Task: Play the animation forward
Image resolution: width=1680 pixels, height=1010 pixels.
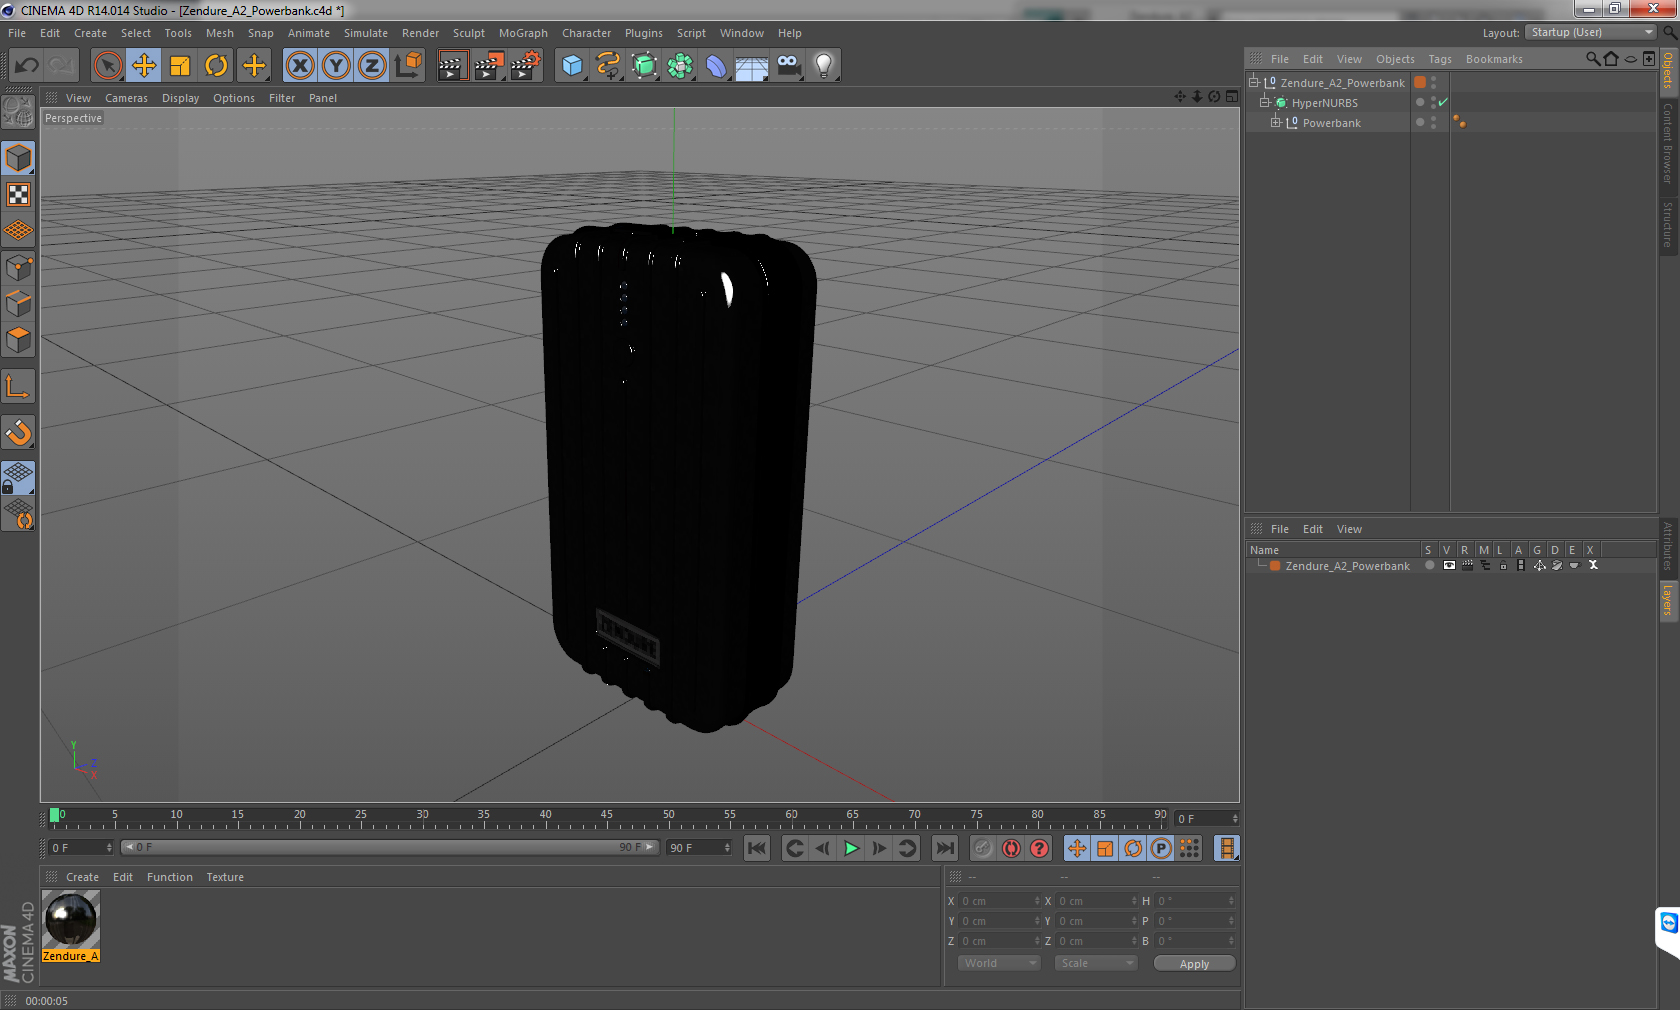Action: point(851,848)
